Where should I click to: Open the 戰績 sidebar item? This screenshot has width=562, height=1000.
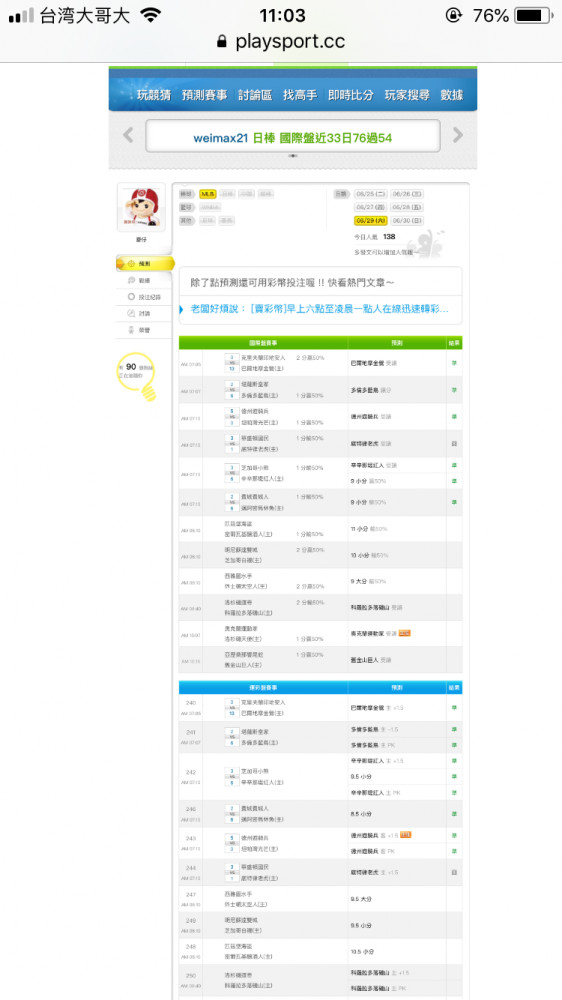click(x=144, y=280)
